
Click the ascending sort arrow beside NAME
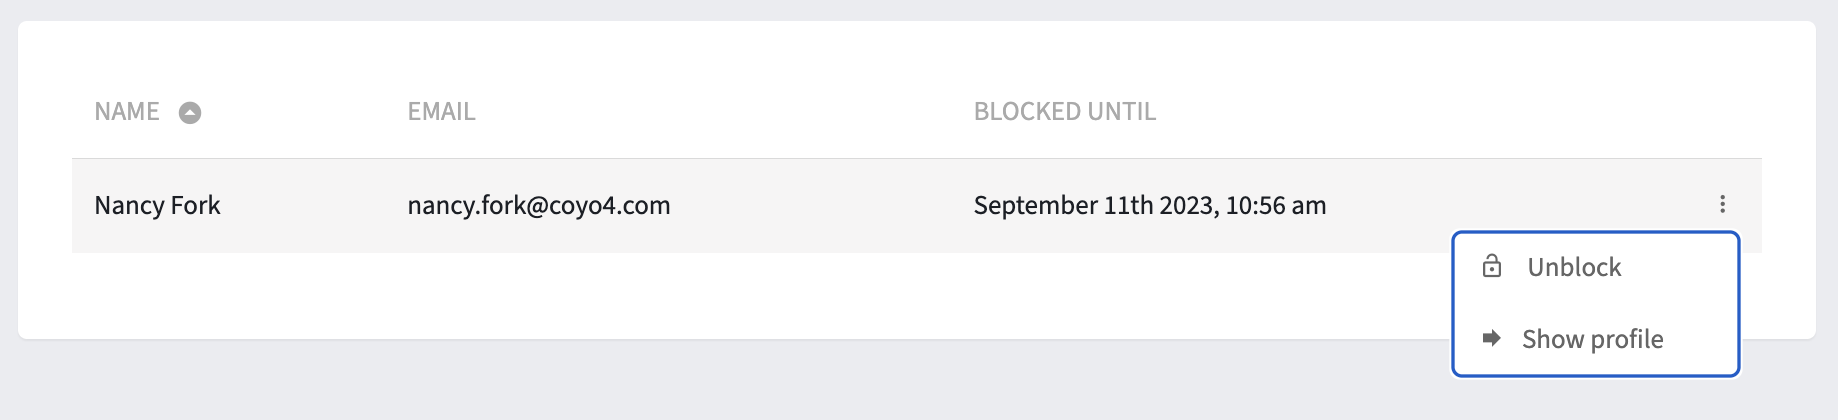(x=190, y=113)
